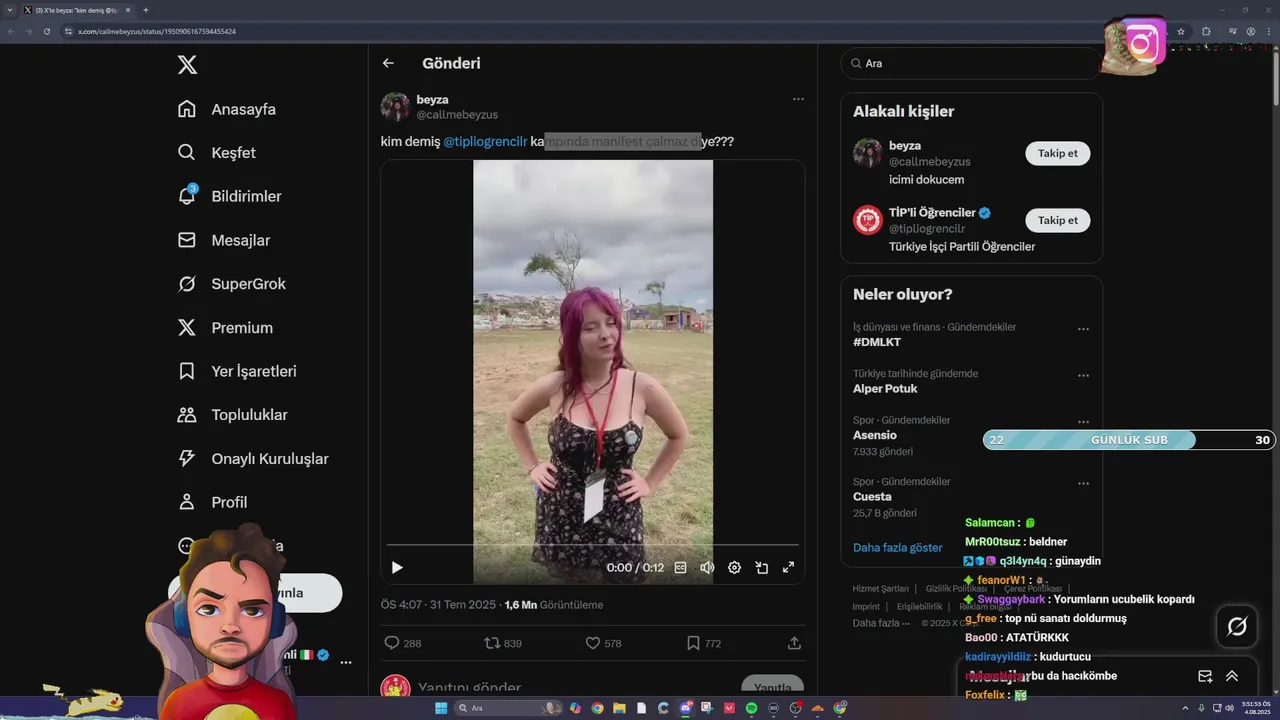Open the Grok floating button

1237,627
